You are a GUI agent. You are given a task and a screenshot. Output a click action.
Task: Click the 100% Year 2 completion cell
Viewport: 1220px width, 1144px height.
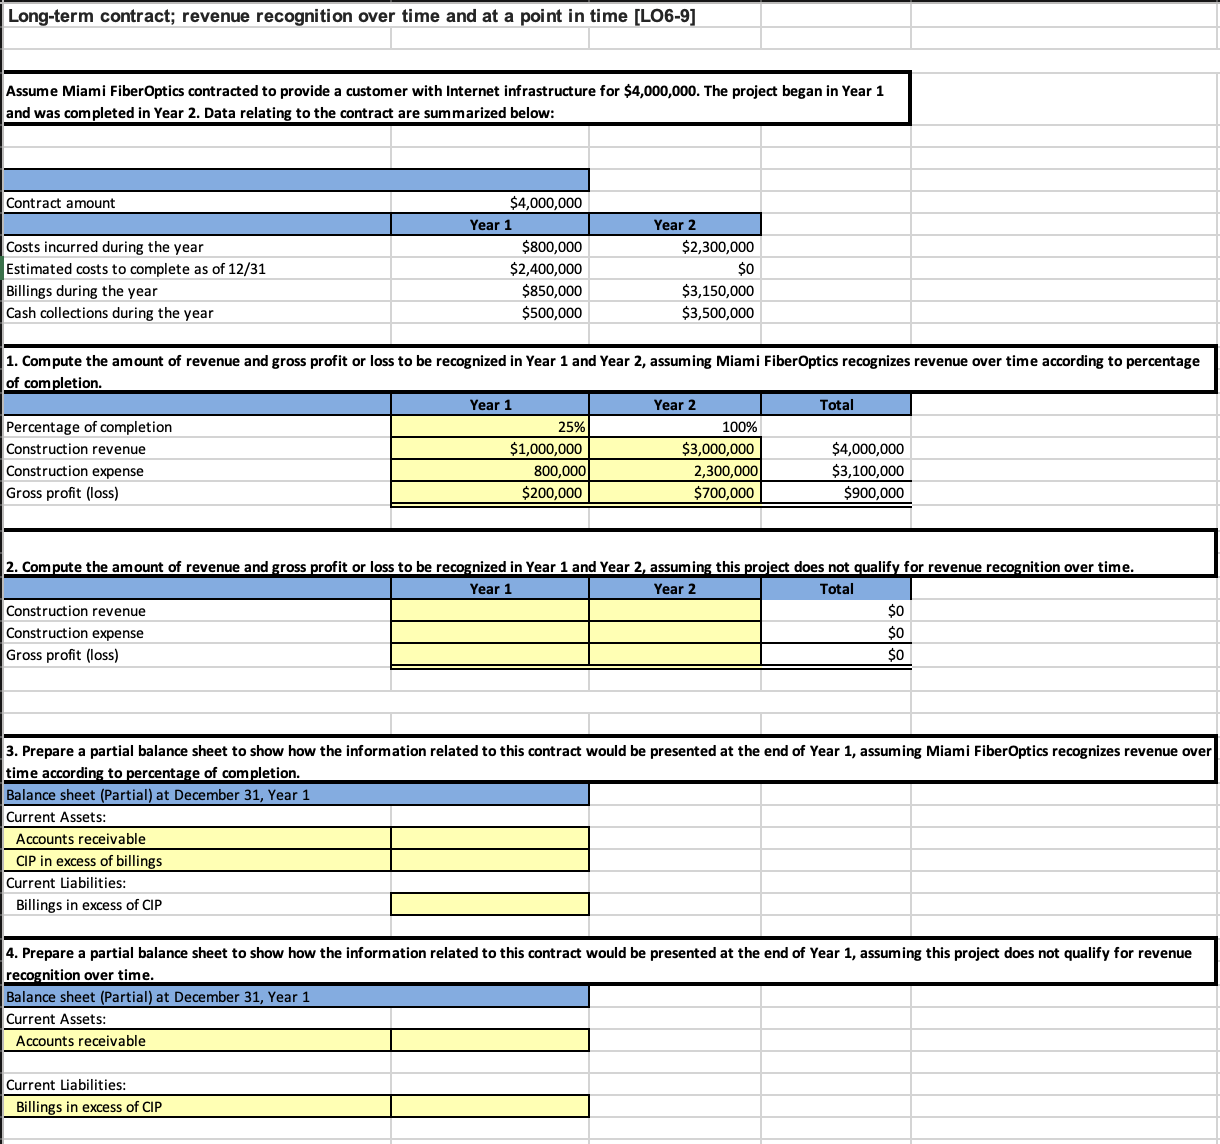[674, 426]
